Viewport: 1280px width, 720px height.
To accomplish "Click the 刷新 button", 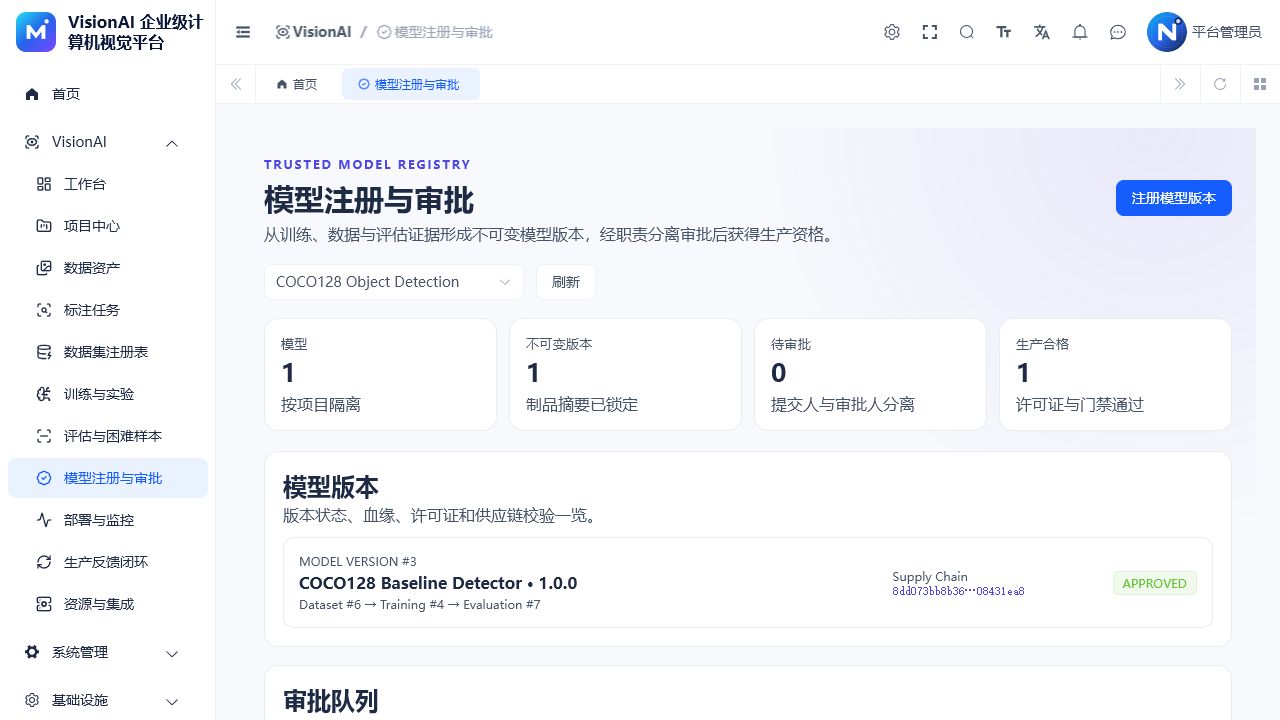I will 566,282.
